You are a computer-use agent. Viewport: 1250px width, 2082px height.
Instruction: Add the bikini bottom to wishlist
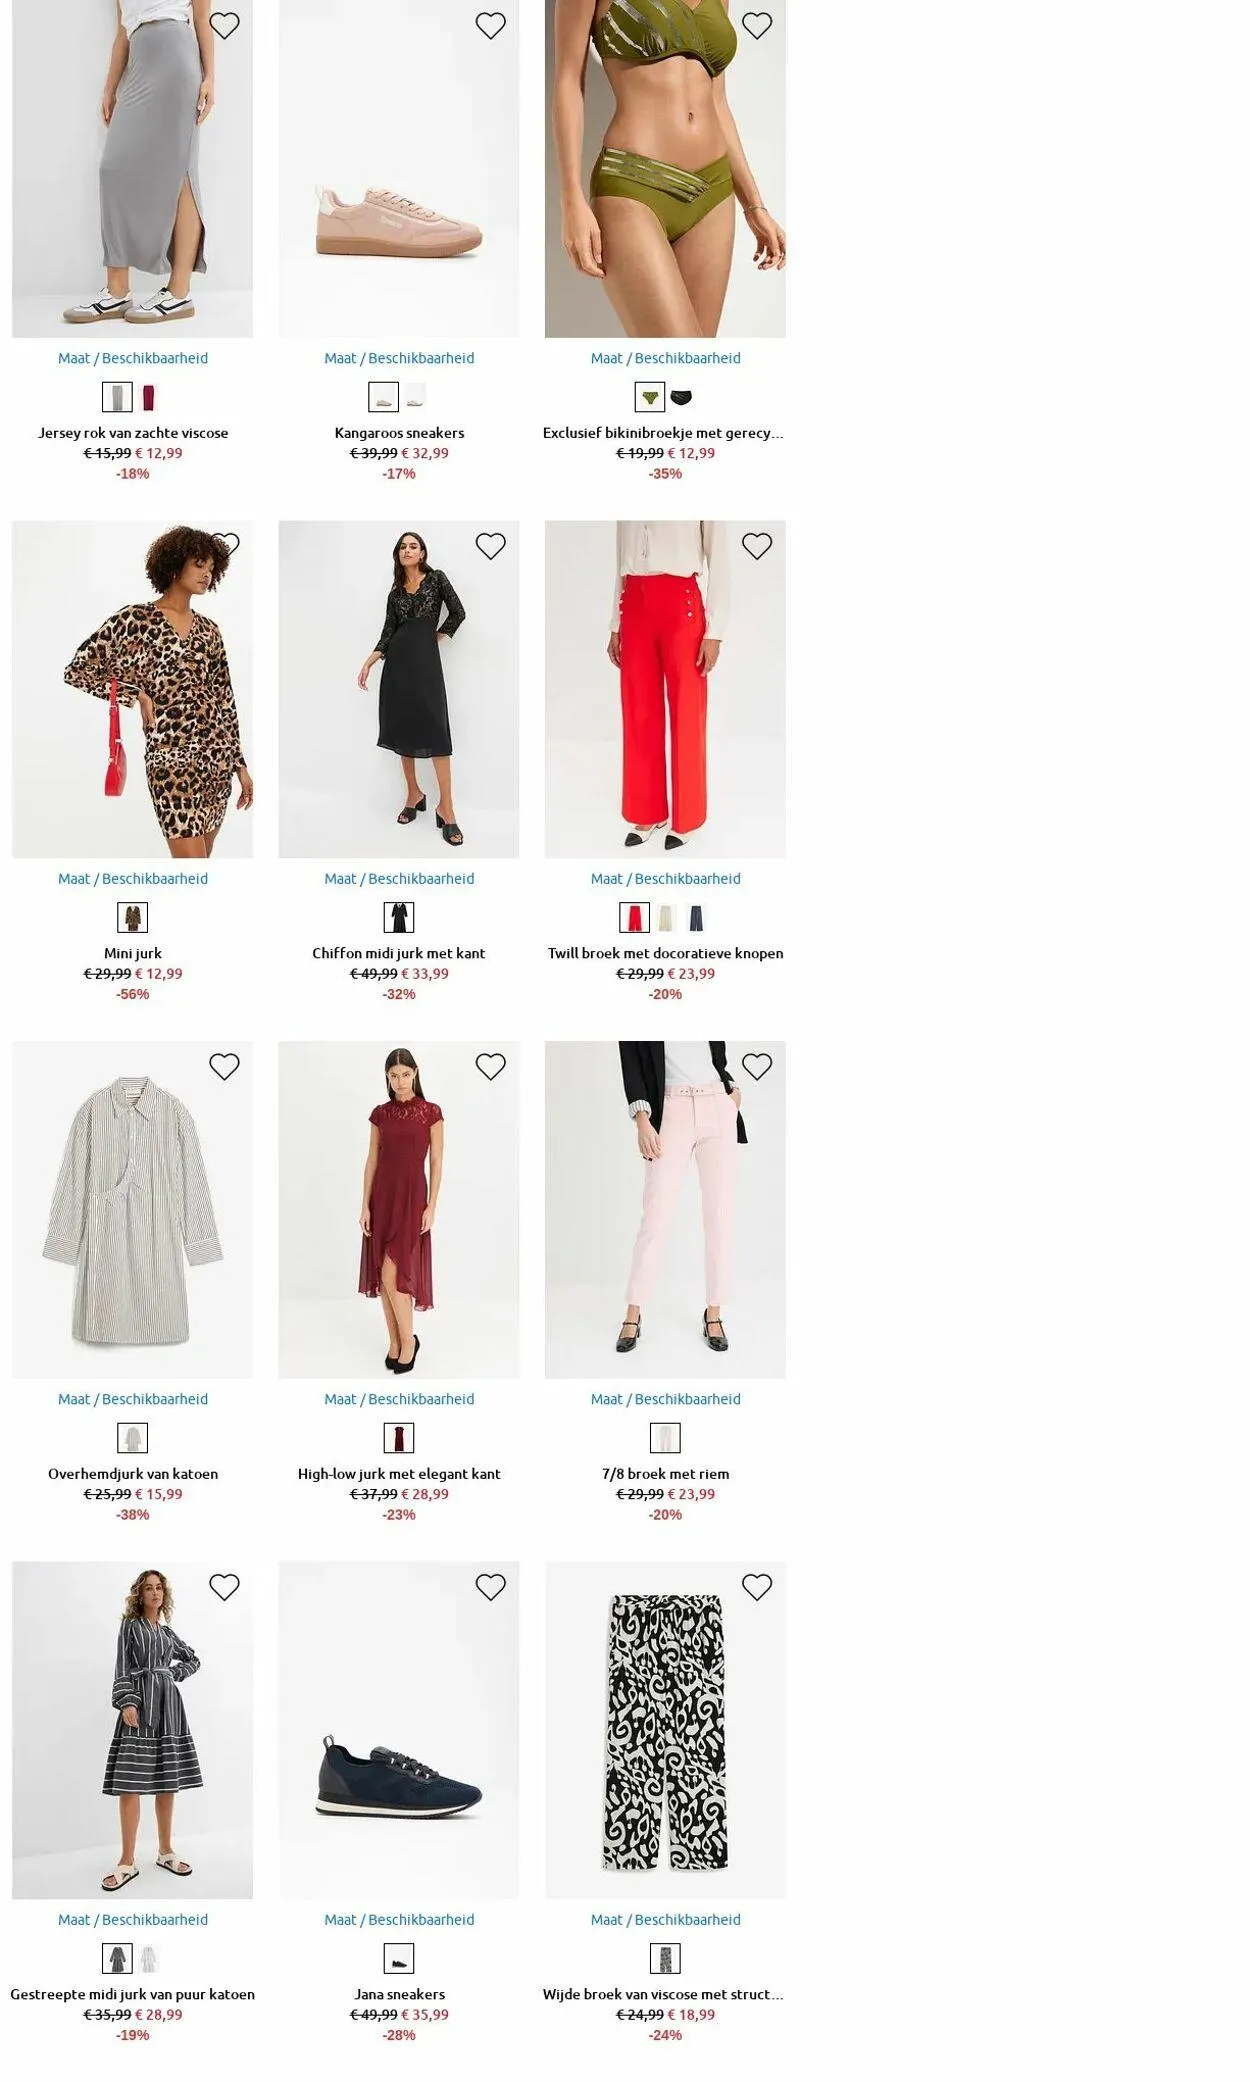757,26
